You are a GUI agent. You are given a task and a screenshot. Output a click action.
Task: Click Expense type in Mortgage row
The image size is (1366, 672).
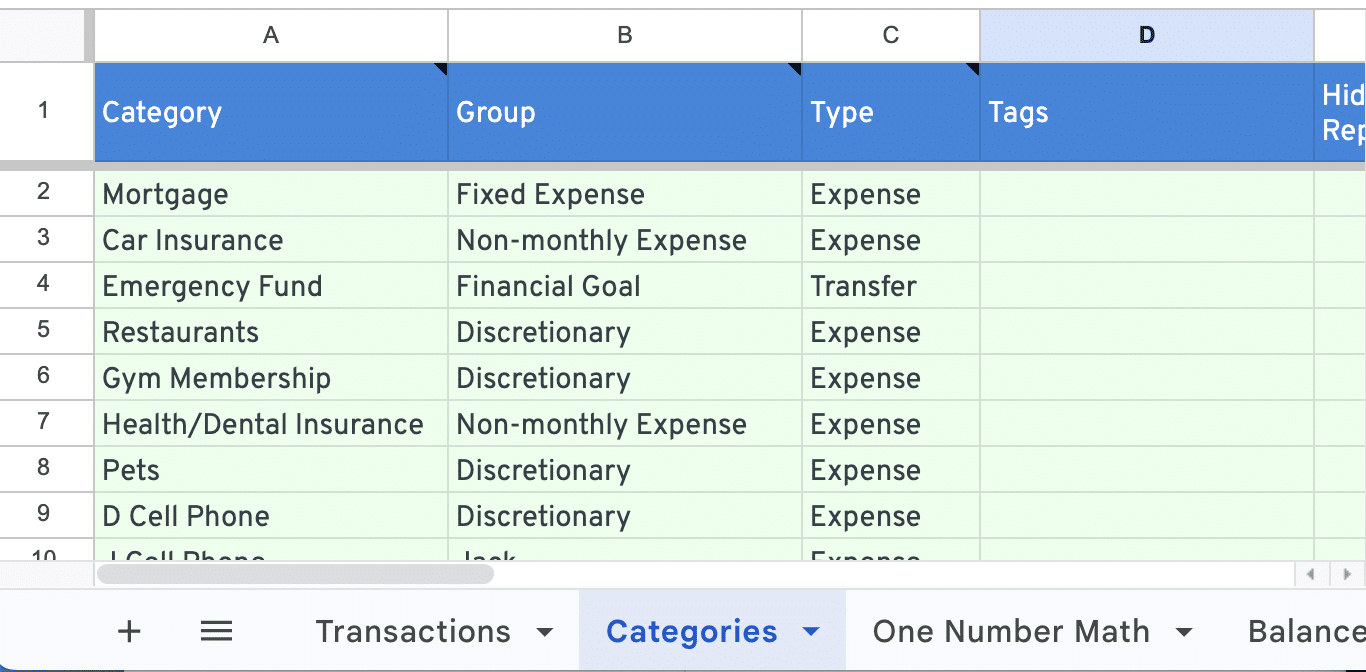891,194
